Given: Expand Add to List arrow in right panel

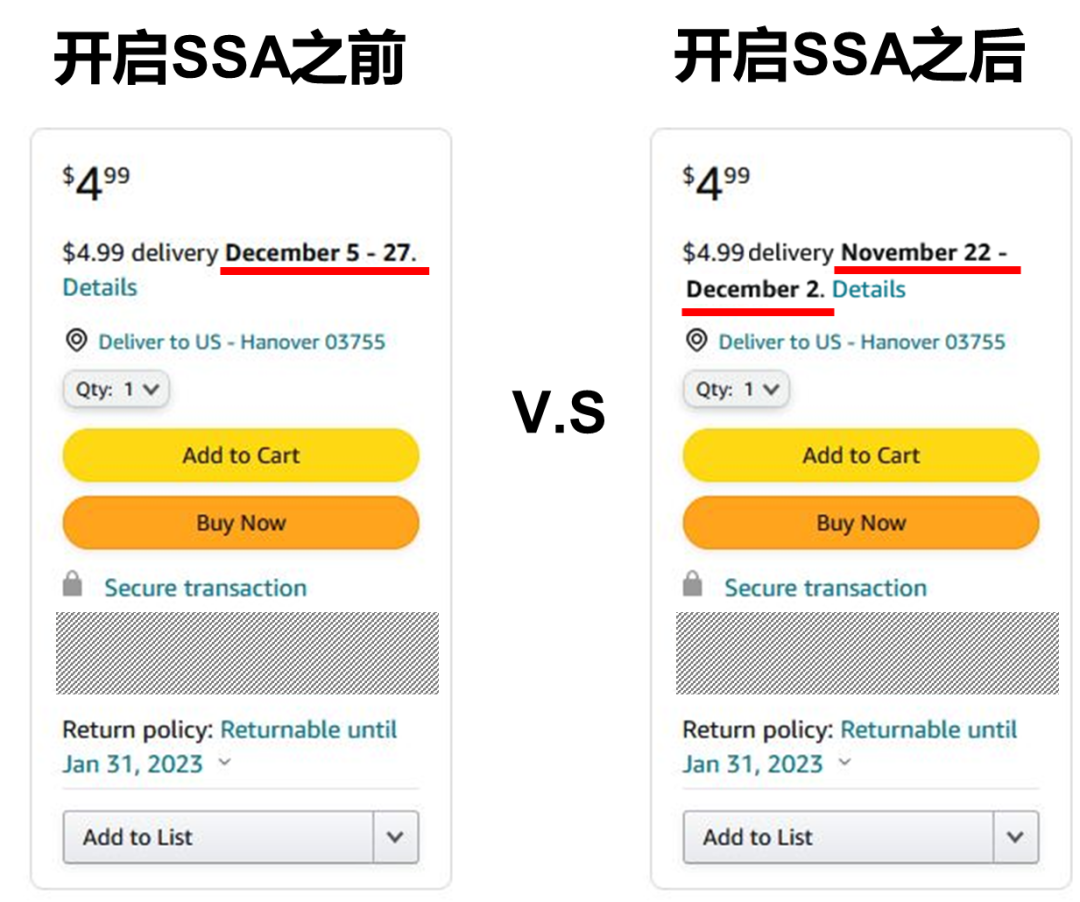Looking at the screenshot, I should (1015, 837).
